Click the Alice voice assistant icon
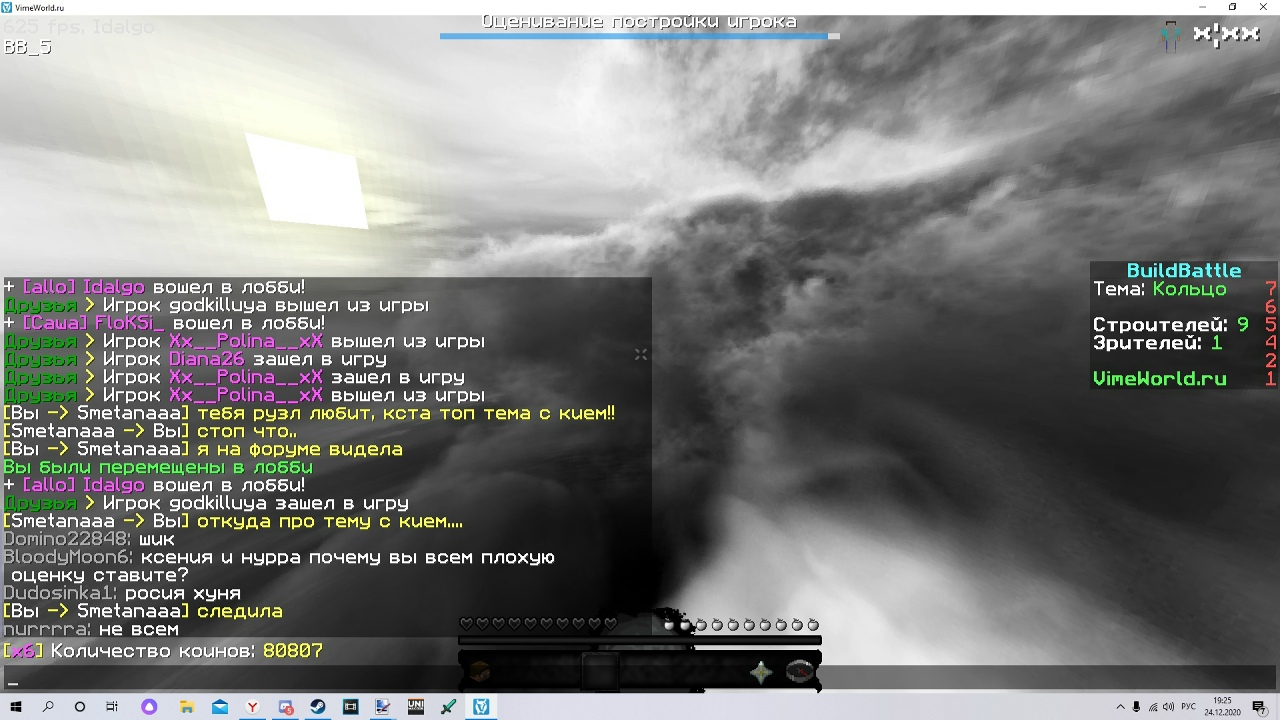 (149, 707)
